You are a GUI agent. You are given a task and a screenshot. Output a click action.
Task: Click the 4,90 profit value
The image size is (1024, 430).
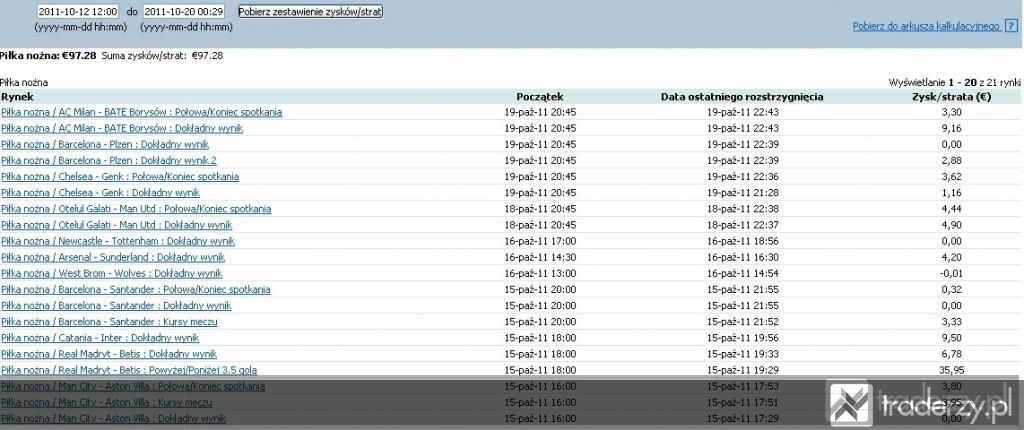(952, 225)
